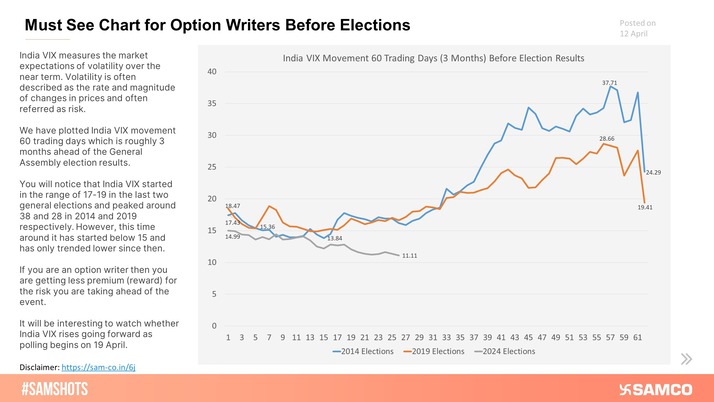Click the double chevron next arrow

(x=685, y=359)
